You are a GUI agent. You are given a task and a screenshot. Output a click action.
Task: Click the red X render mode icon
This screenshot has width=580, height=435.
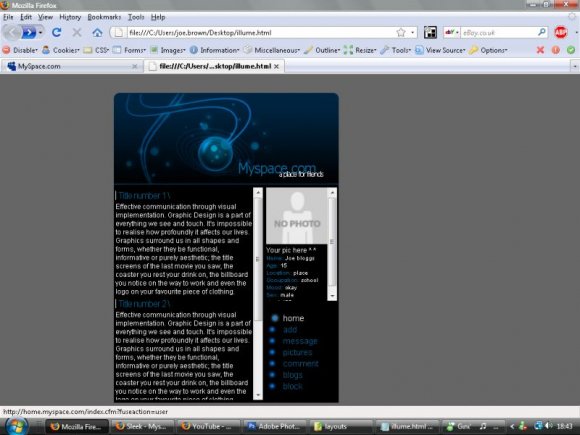coord(540,50)
